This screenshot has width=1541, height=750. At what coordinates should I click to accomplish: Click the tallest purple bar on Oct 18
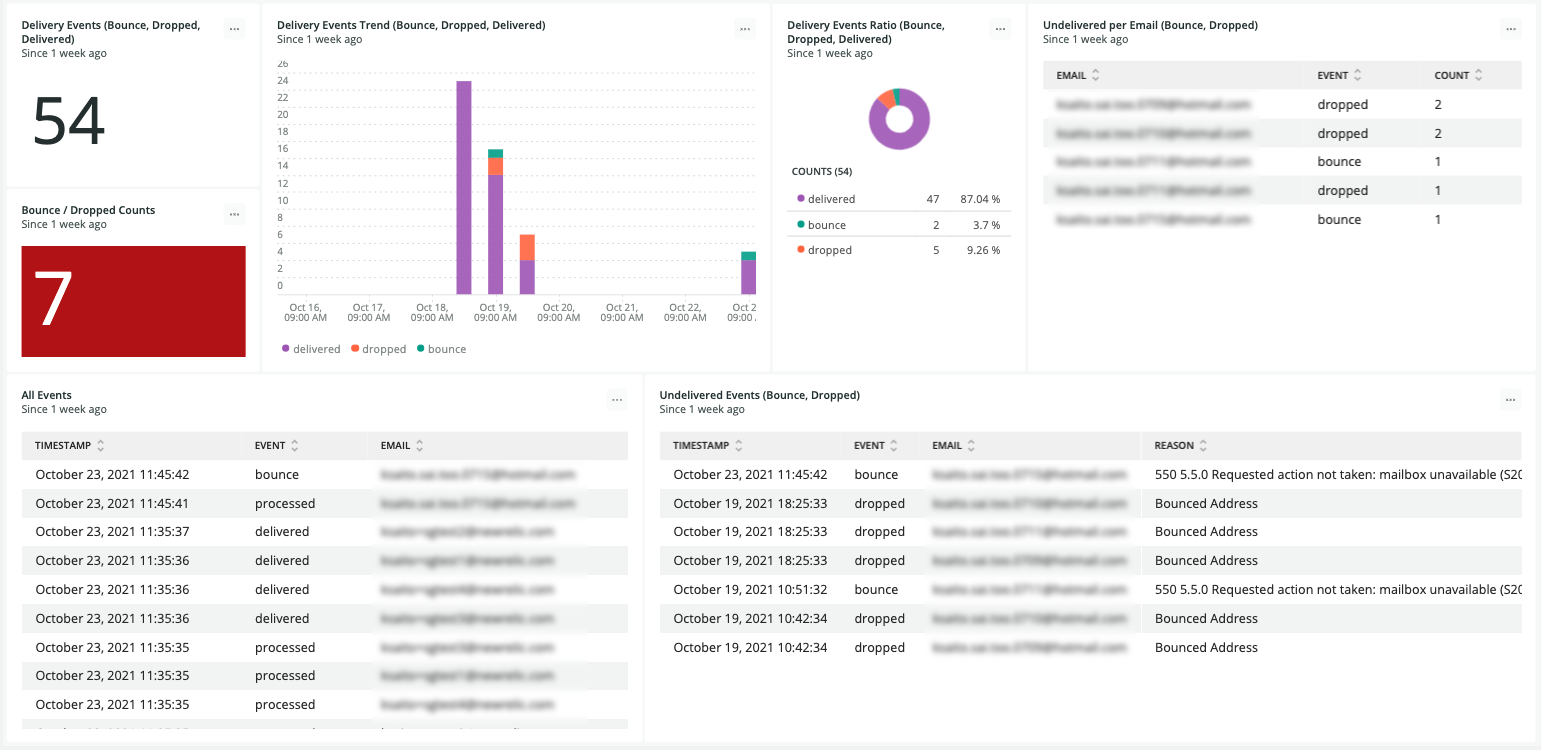click(x=464, y=187)
